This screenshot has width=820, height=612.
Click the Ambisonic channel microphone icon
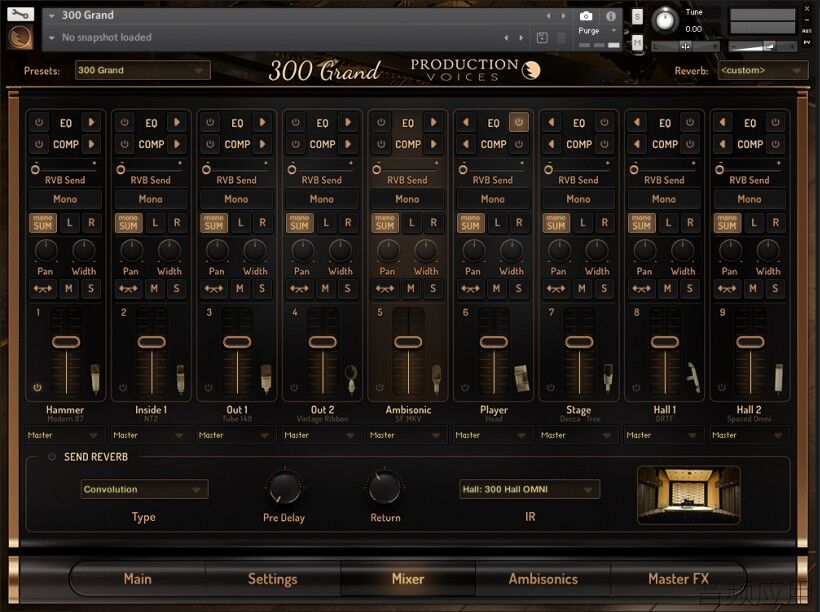tap(436, 379)
